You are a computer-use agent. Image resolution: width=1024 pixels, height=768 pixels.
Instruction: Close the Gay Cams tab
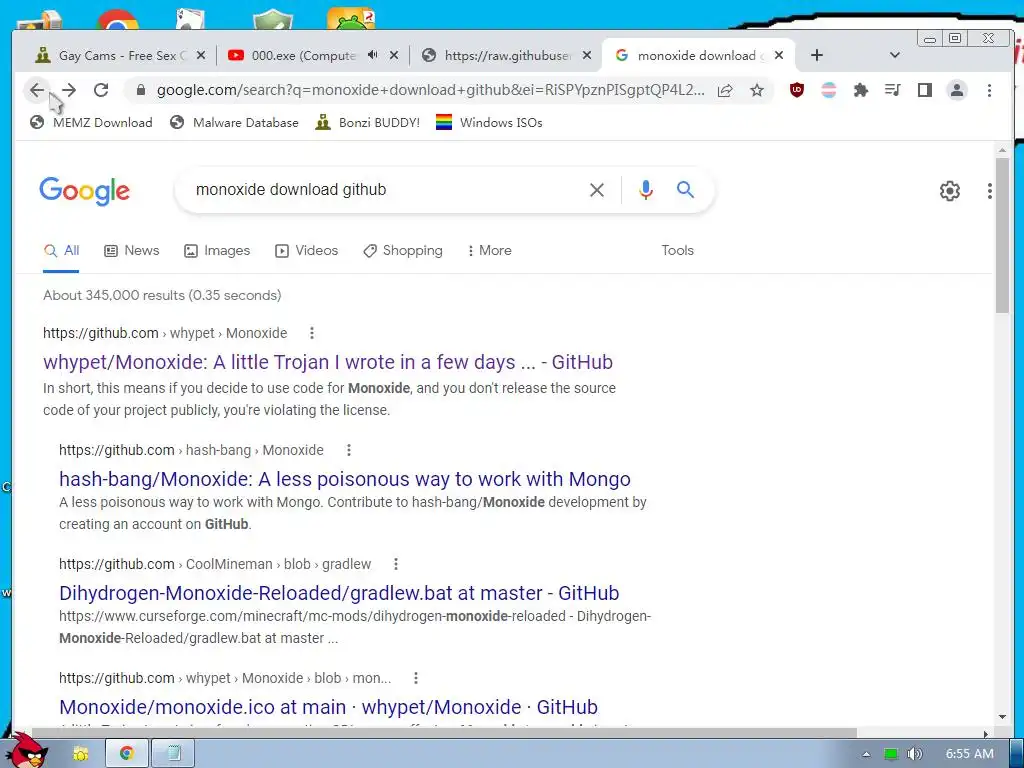coord(201,56)
